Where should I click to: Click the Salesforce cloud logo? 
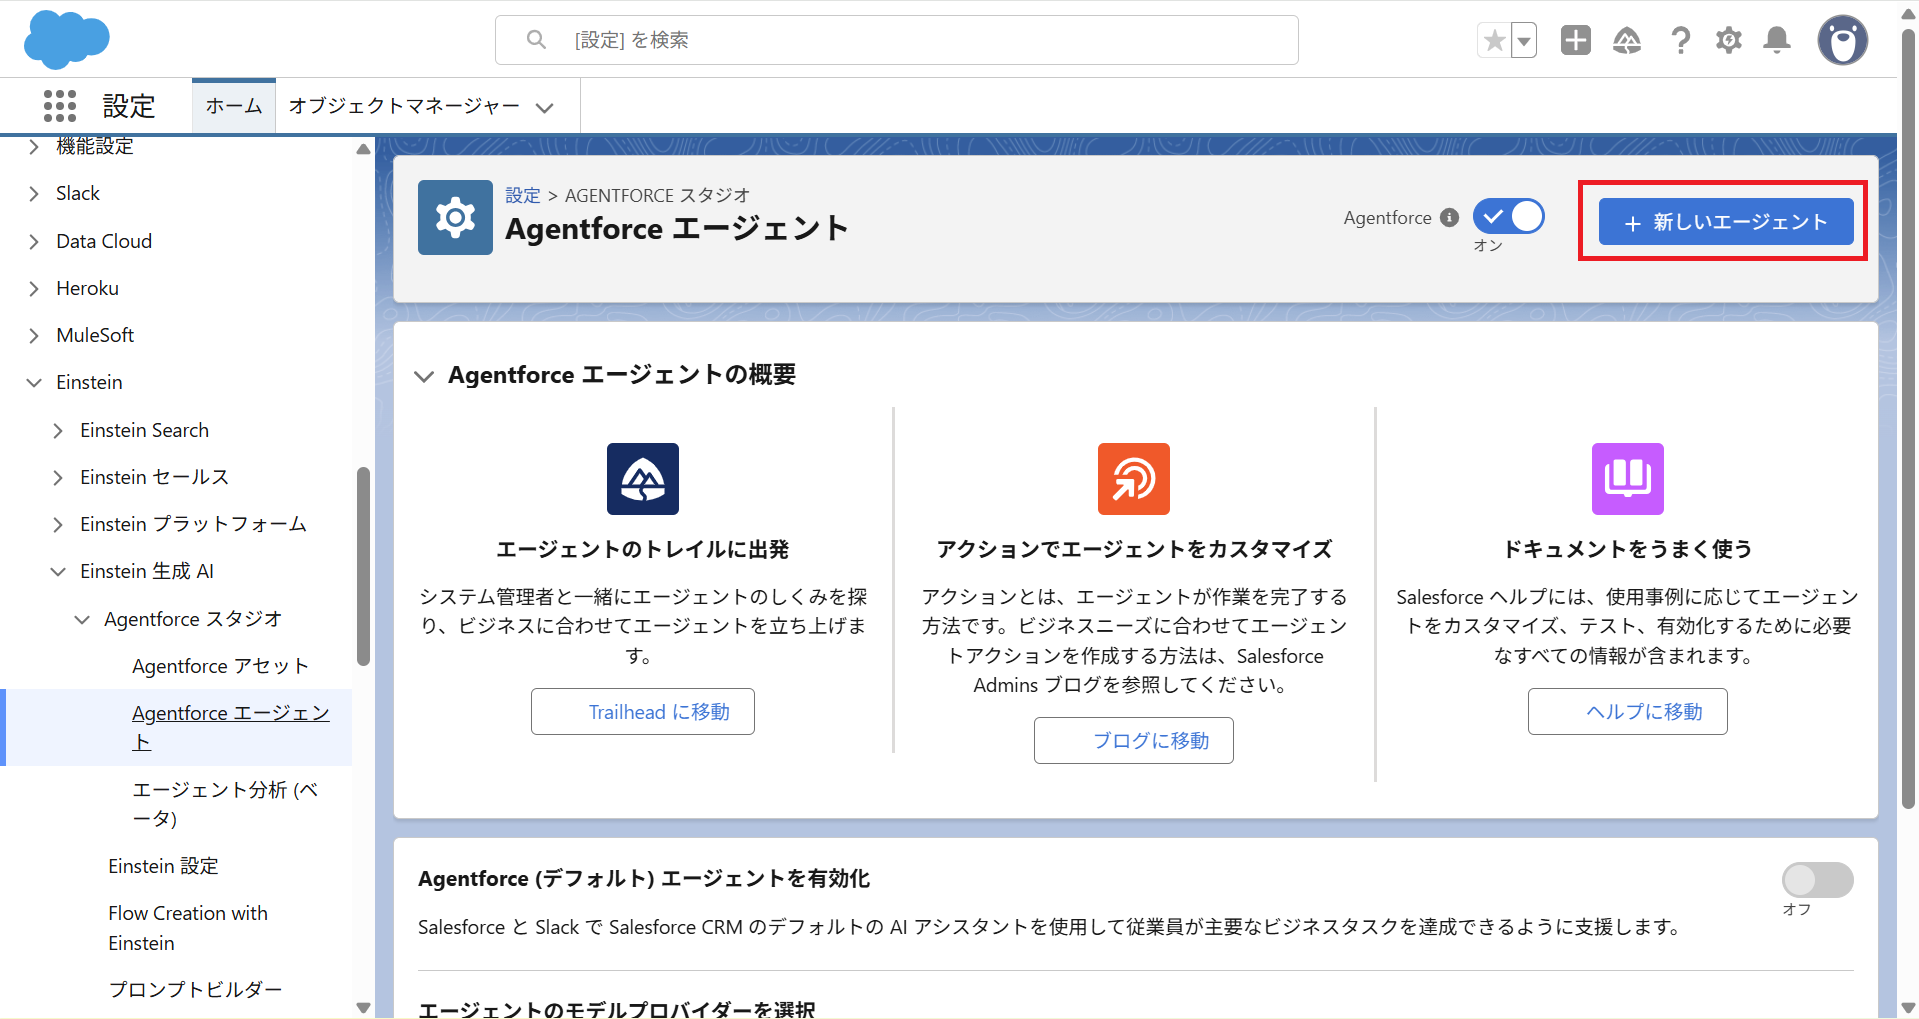66,40
